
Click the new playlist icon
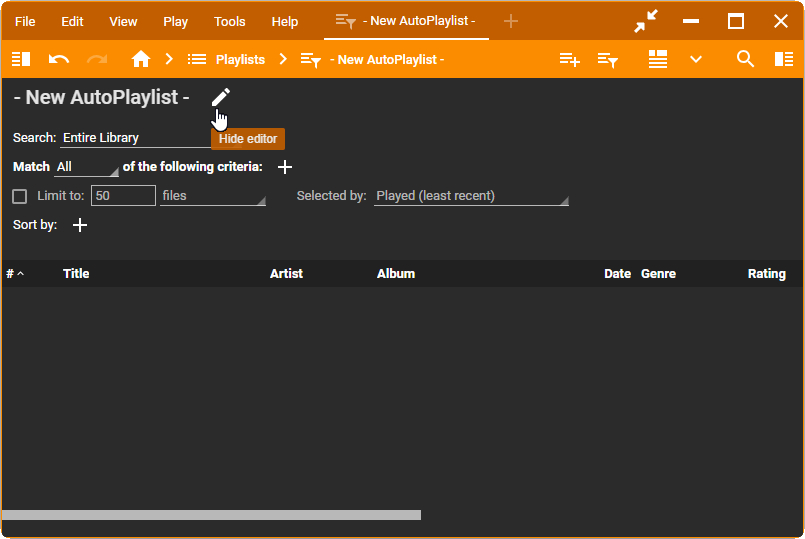(x=570, y=59)
